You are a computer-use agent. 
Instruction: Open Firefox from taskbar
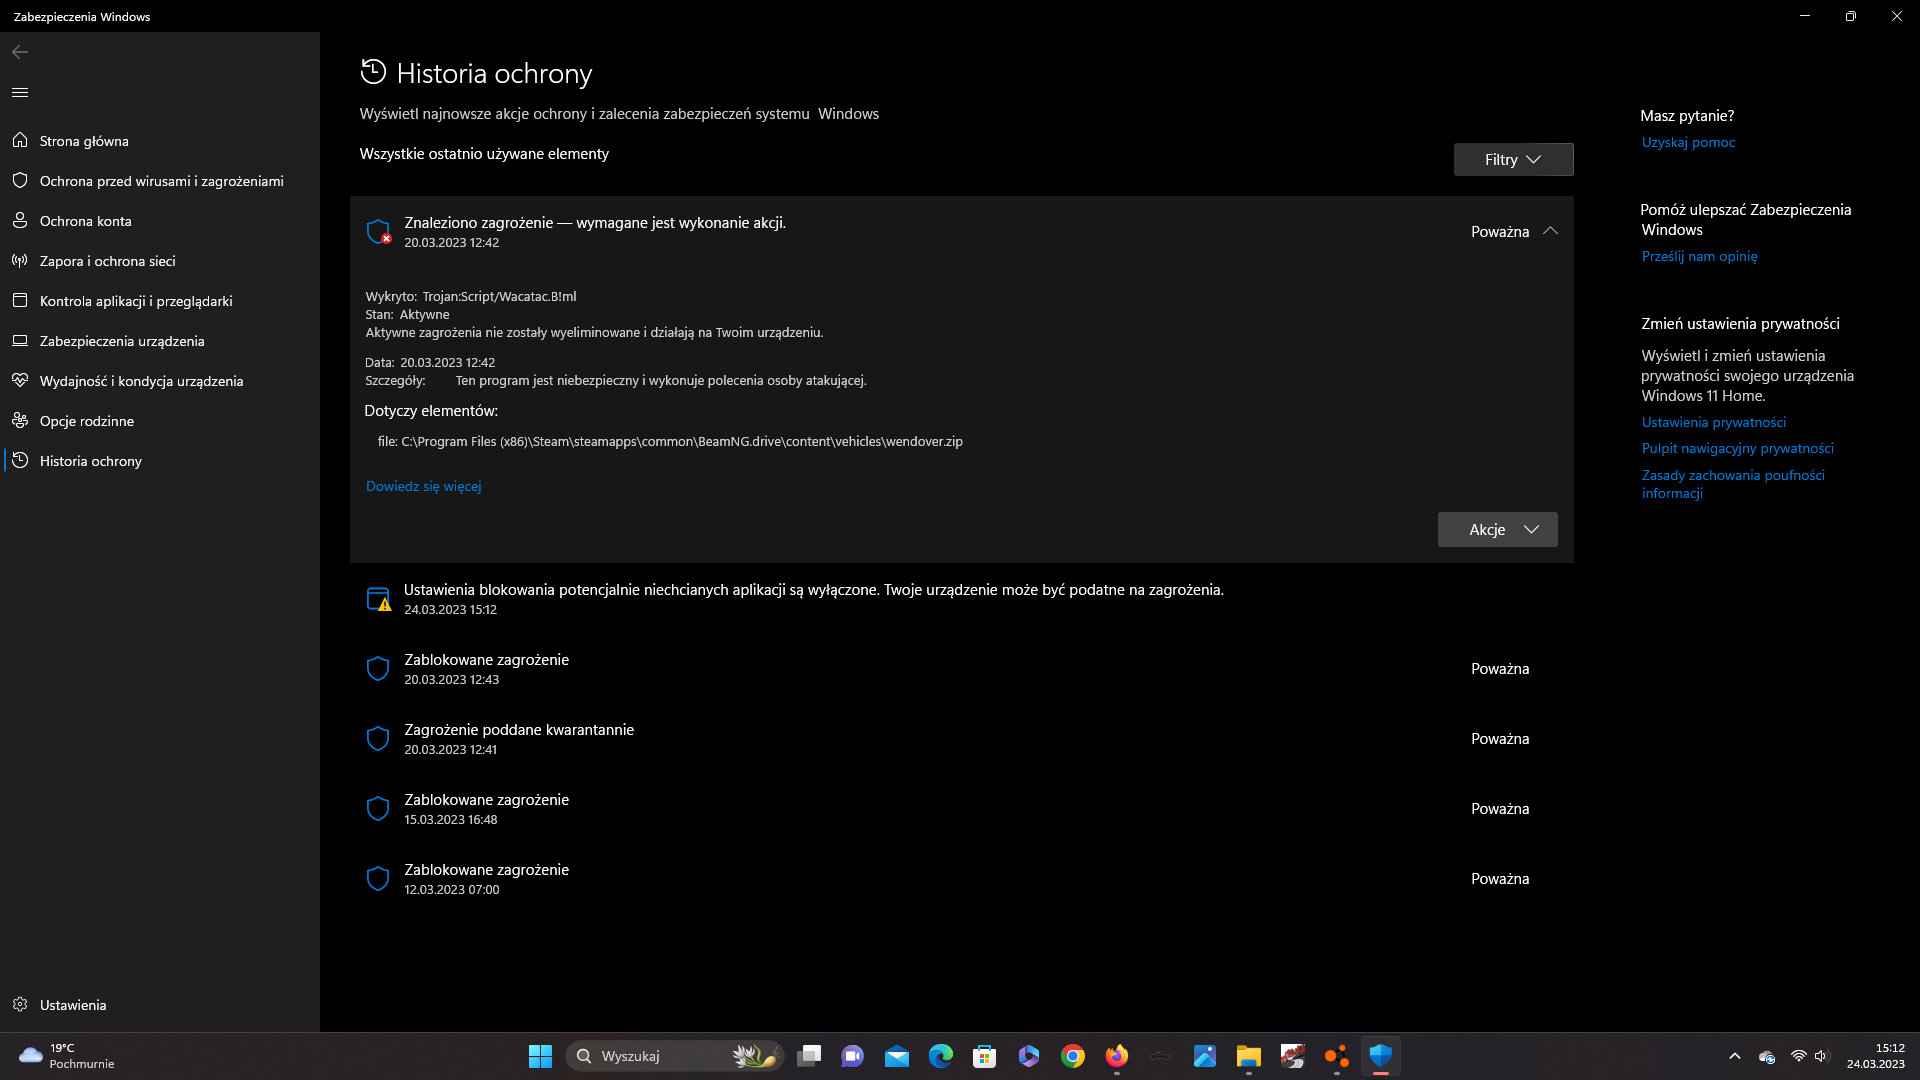pos(1117,1056)
